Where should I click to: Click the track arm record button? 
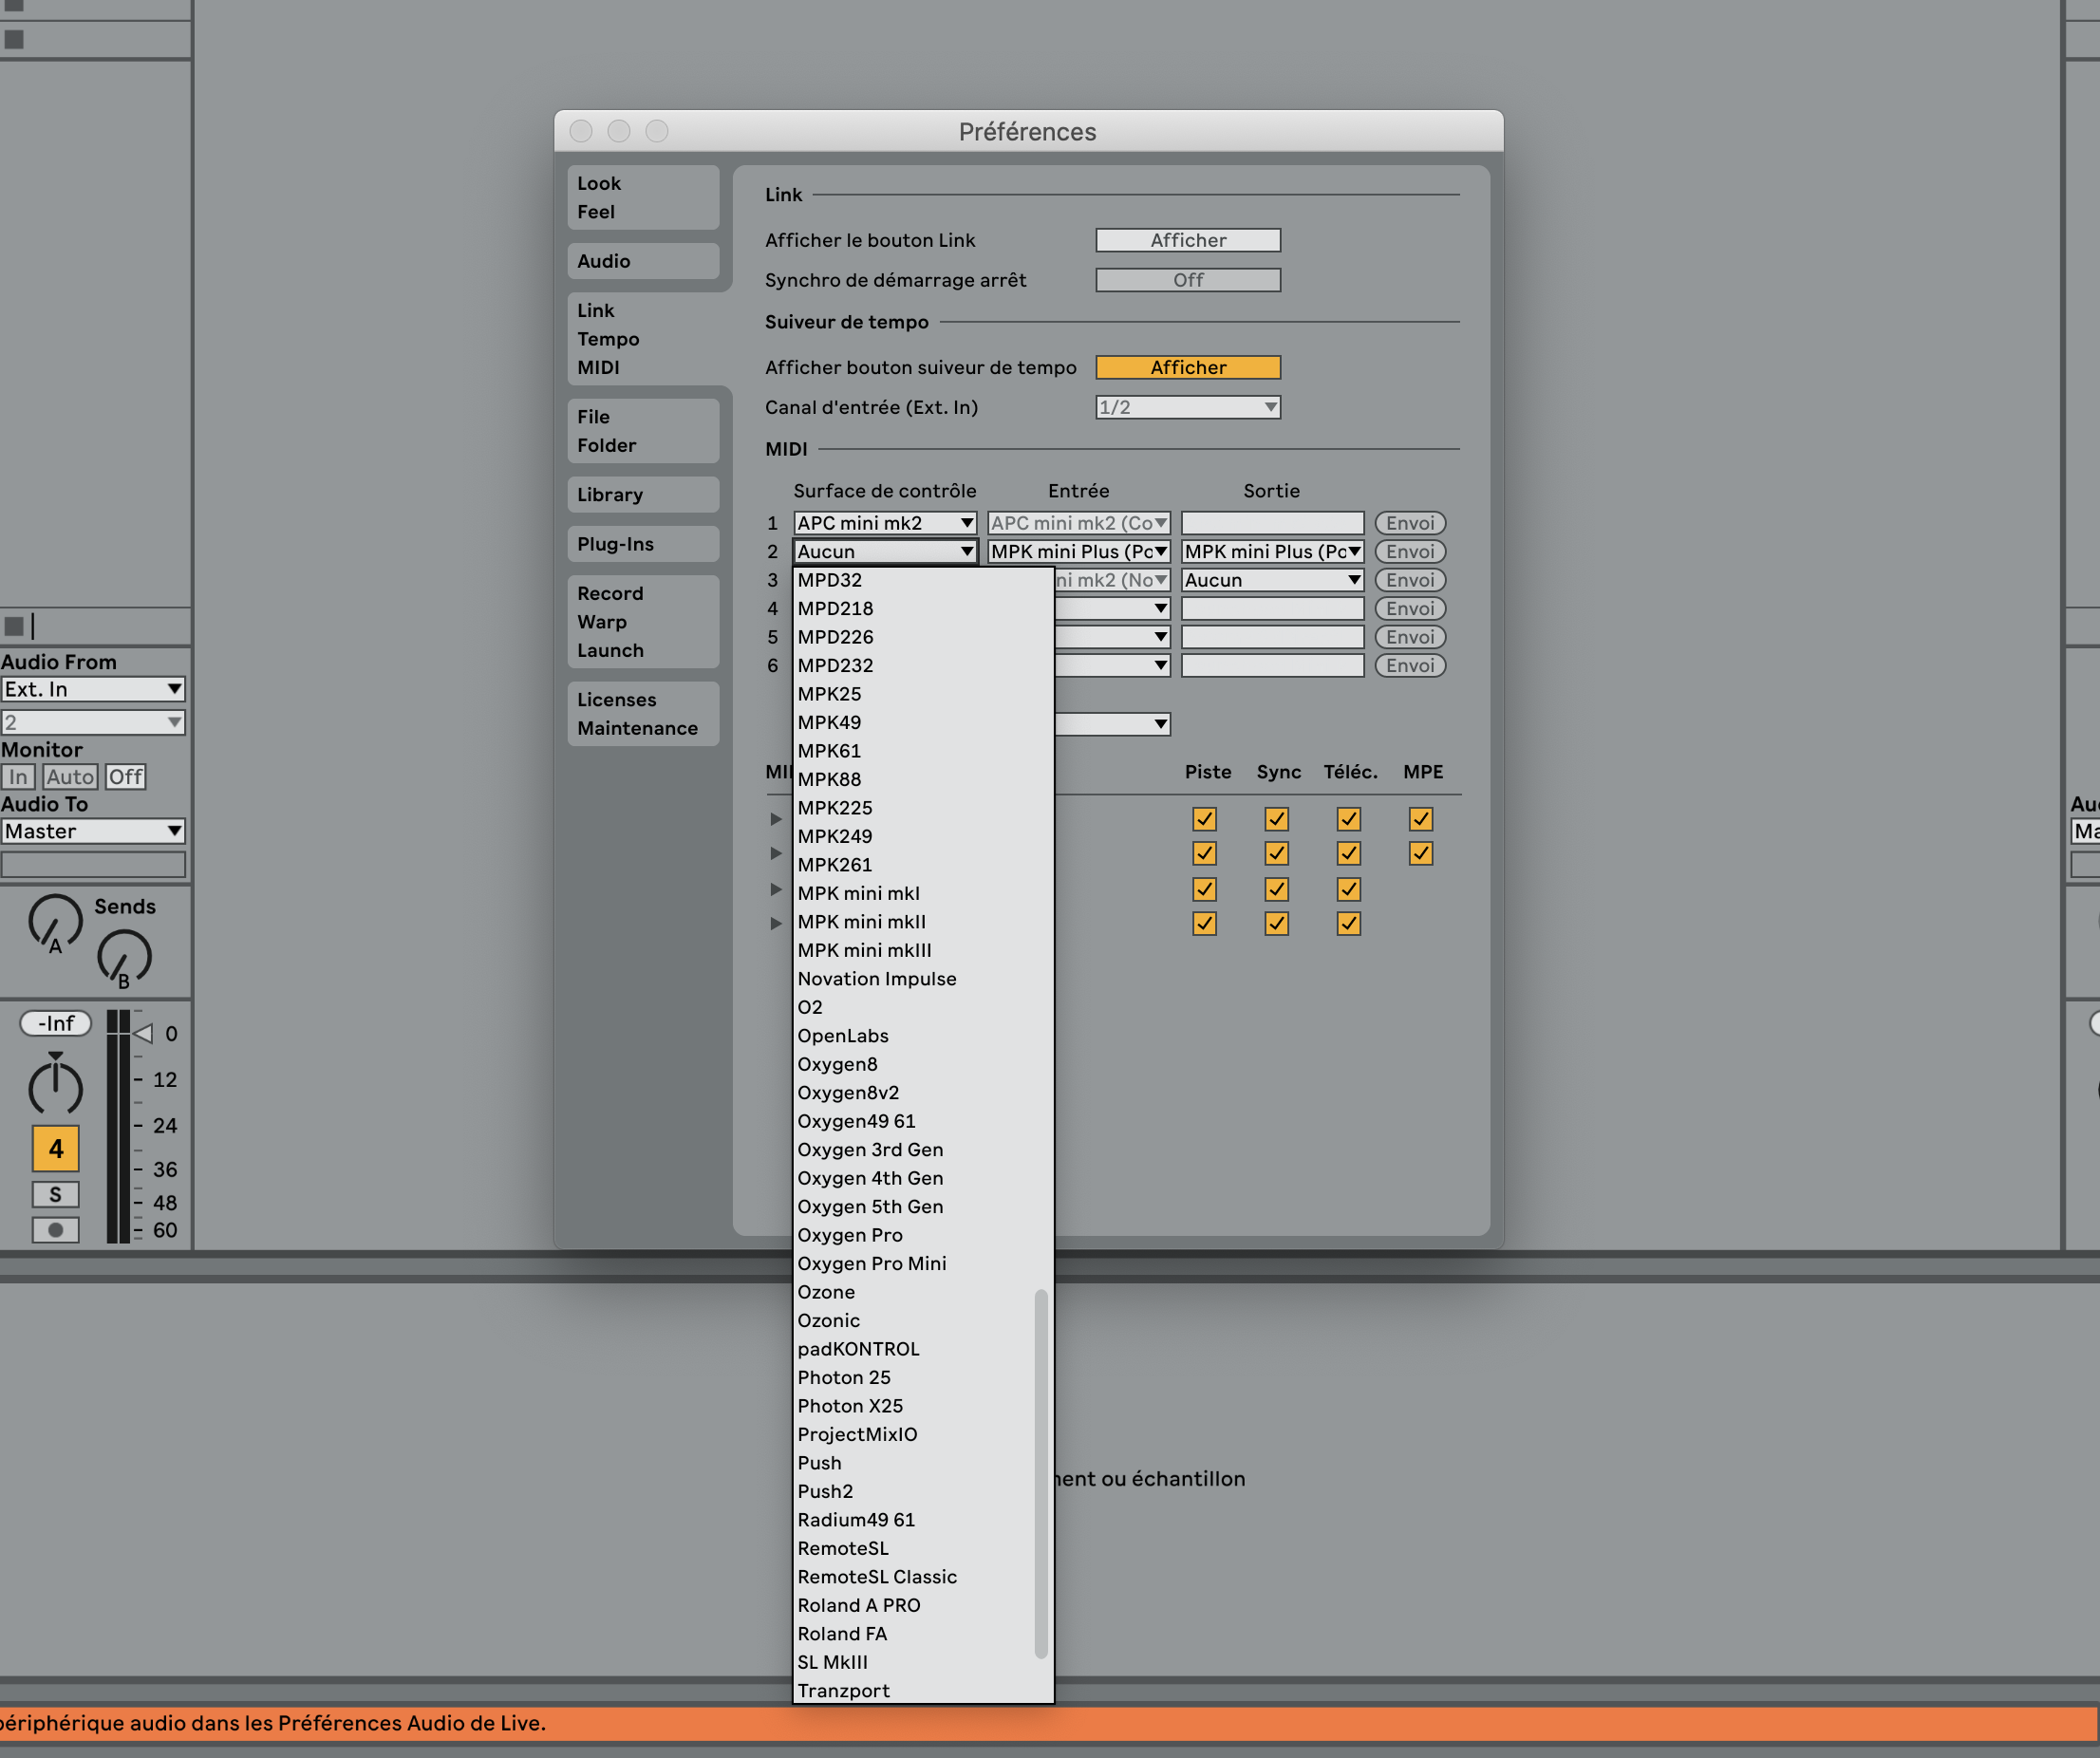(x=55, y=1230)
